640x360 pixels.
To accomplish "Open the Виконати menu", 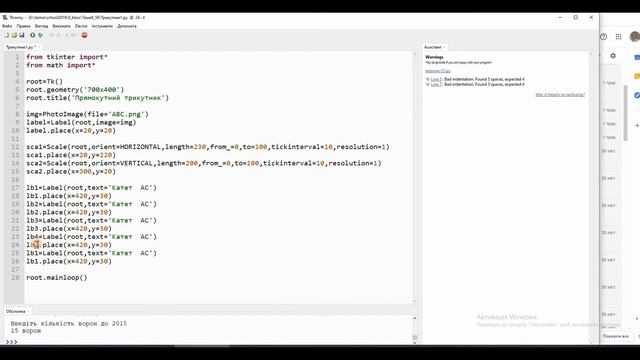I will point(61,26).
